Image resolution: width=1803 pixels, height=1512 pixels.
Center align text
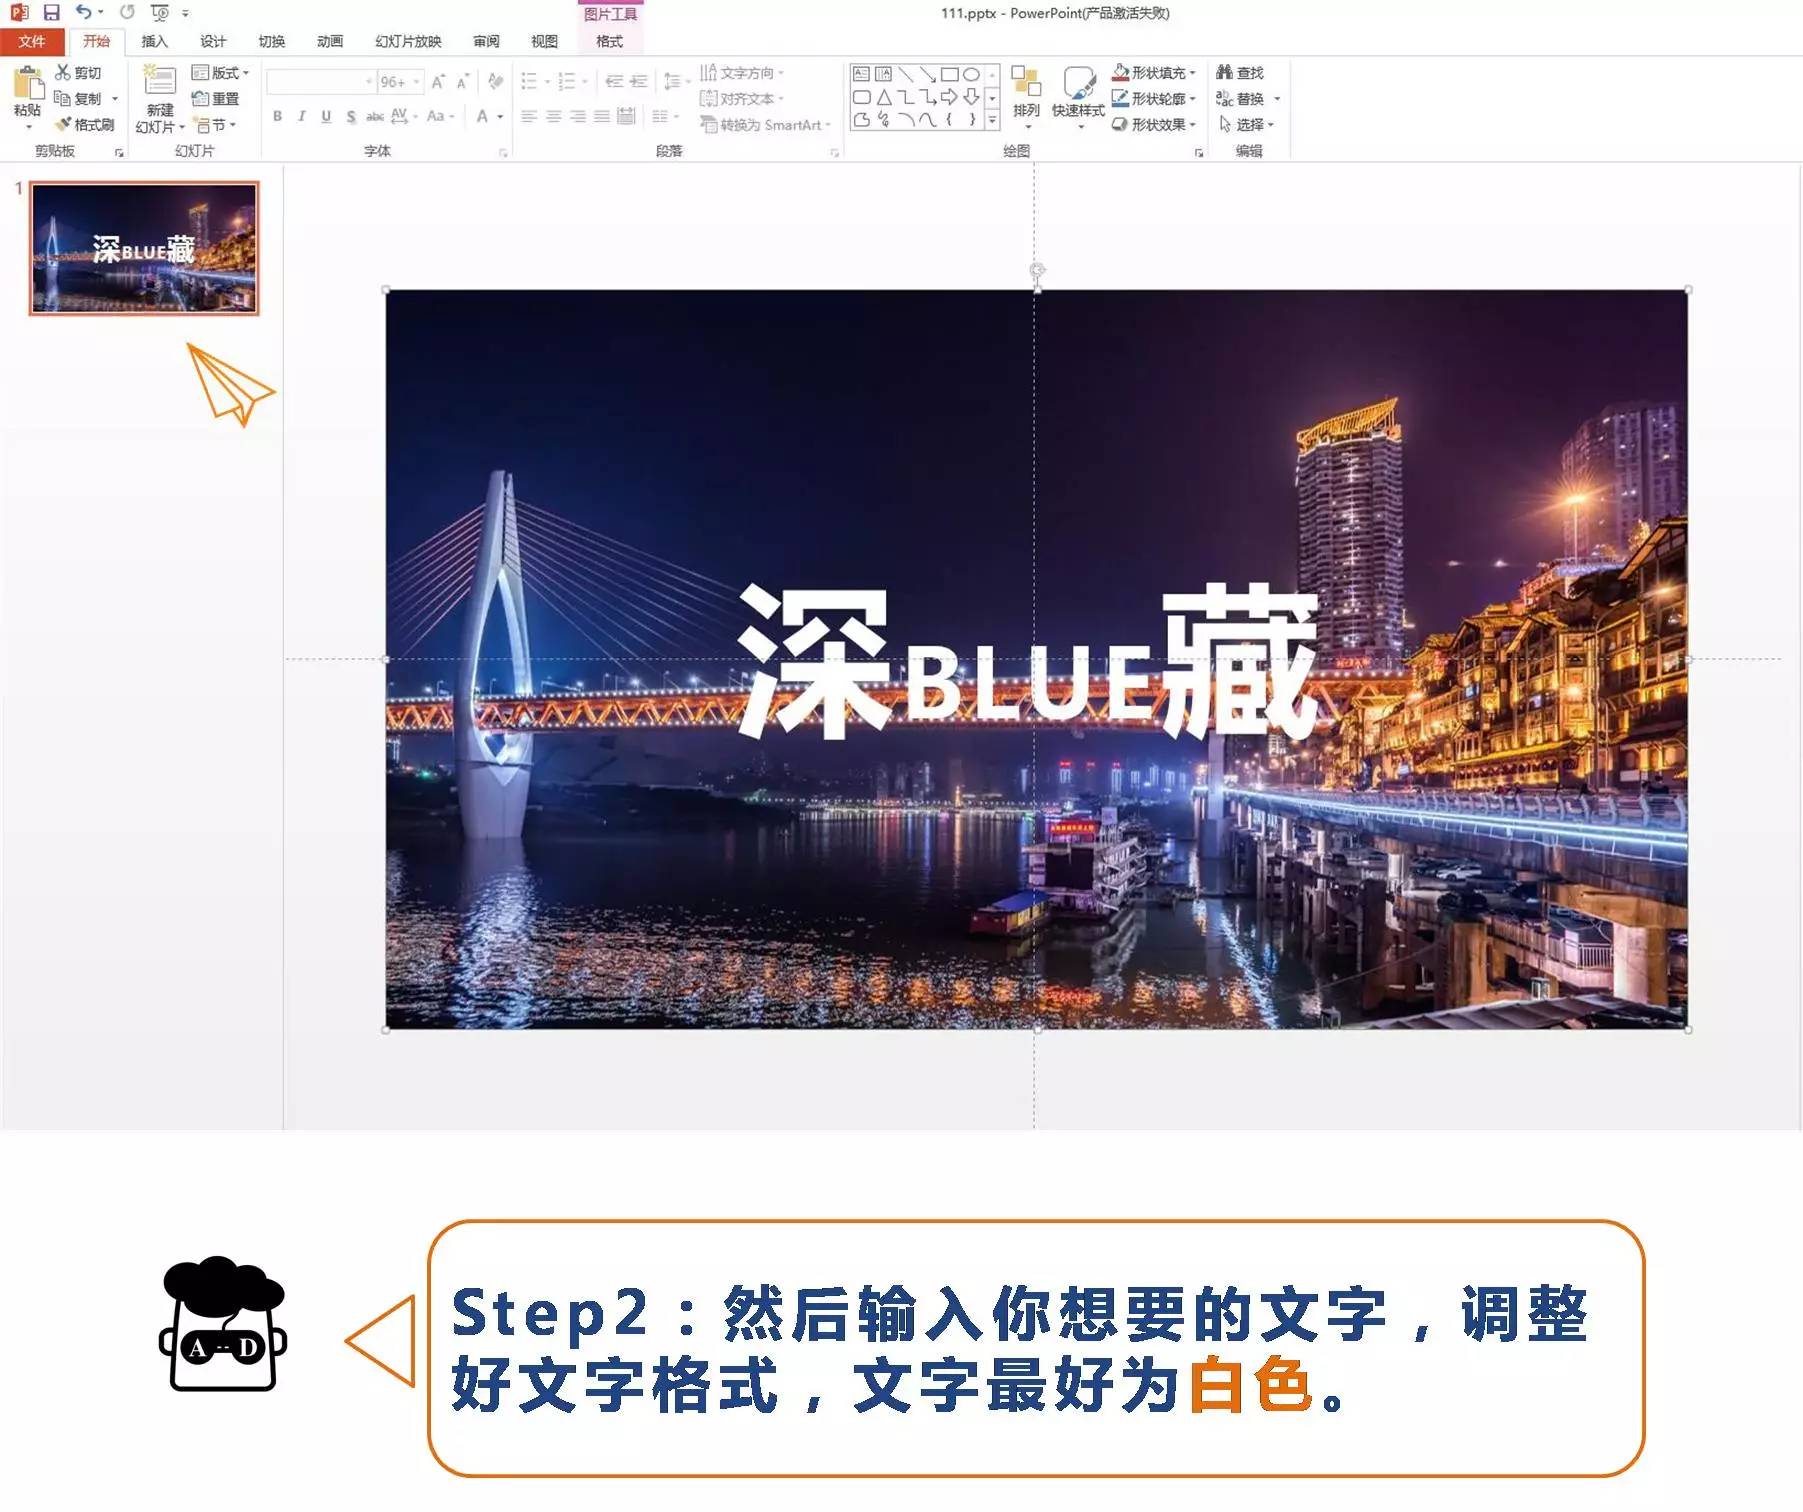[553, 116]
